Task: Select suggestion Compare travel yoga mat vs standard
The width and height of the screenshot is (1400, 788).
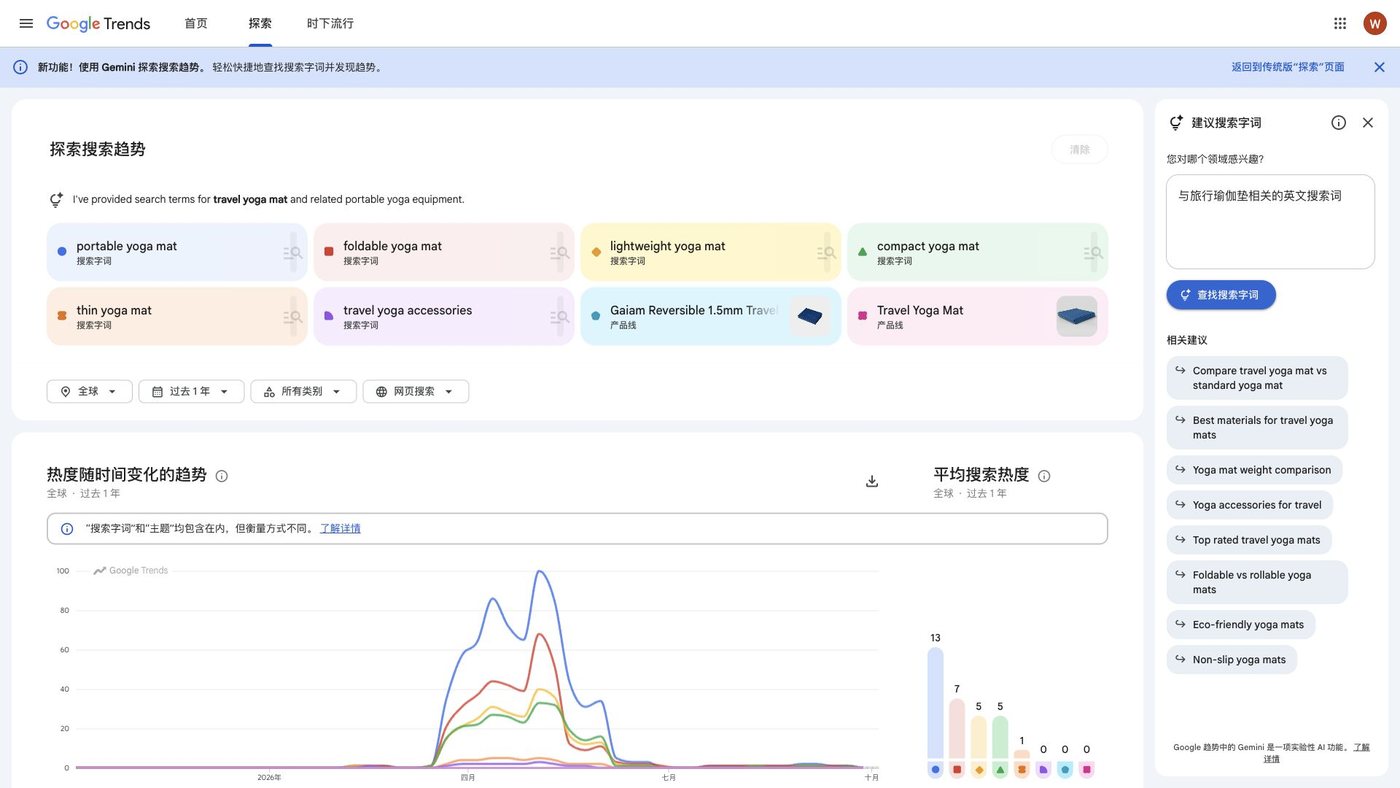Action: (x=1257, y=378)
